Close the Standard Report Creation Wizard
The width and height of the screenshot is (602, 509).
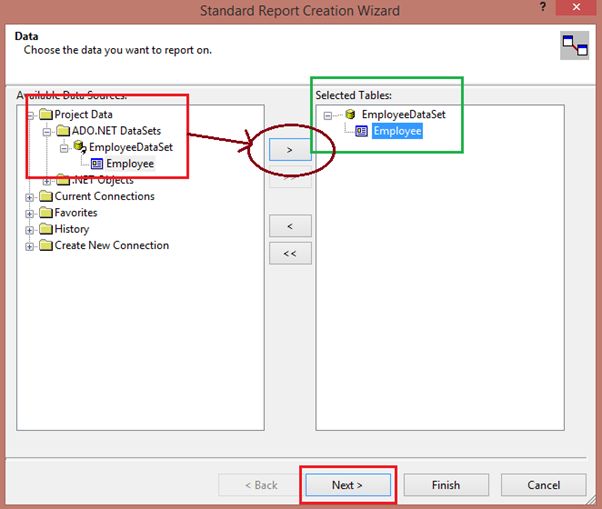576,7
